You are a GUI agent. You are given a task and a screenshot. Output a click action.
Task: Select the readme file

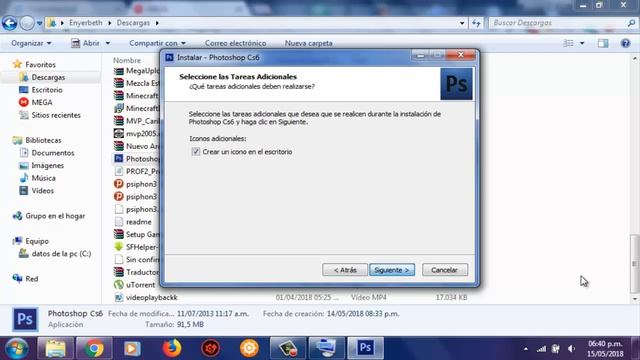tap(138, 222)
